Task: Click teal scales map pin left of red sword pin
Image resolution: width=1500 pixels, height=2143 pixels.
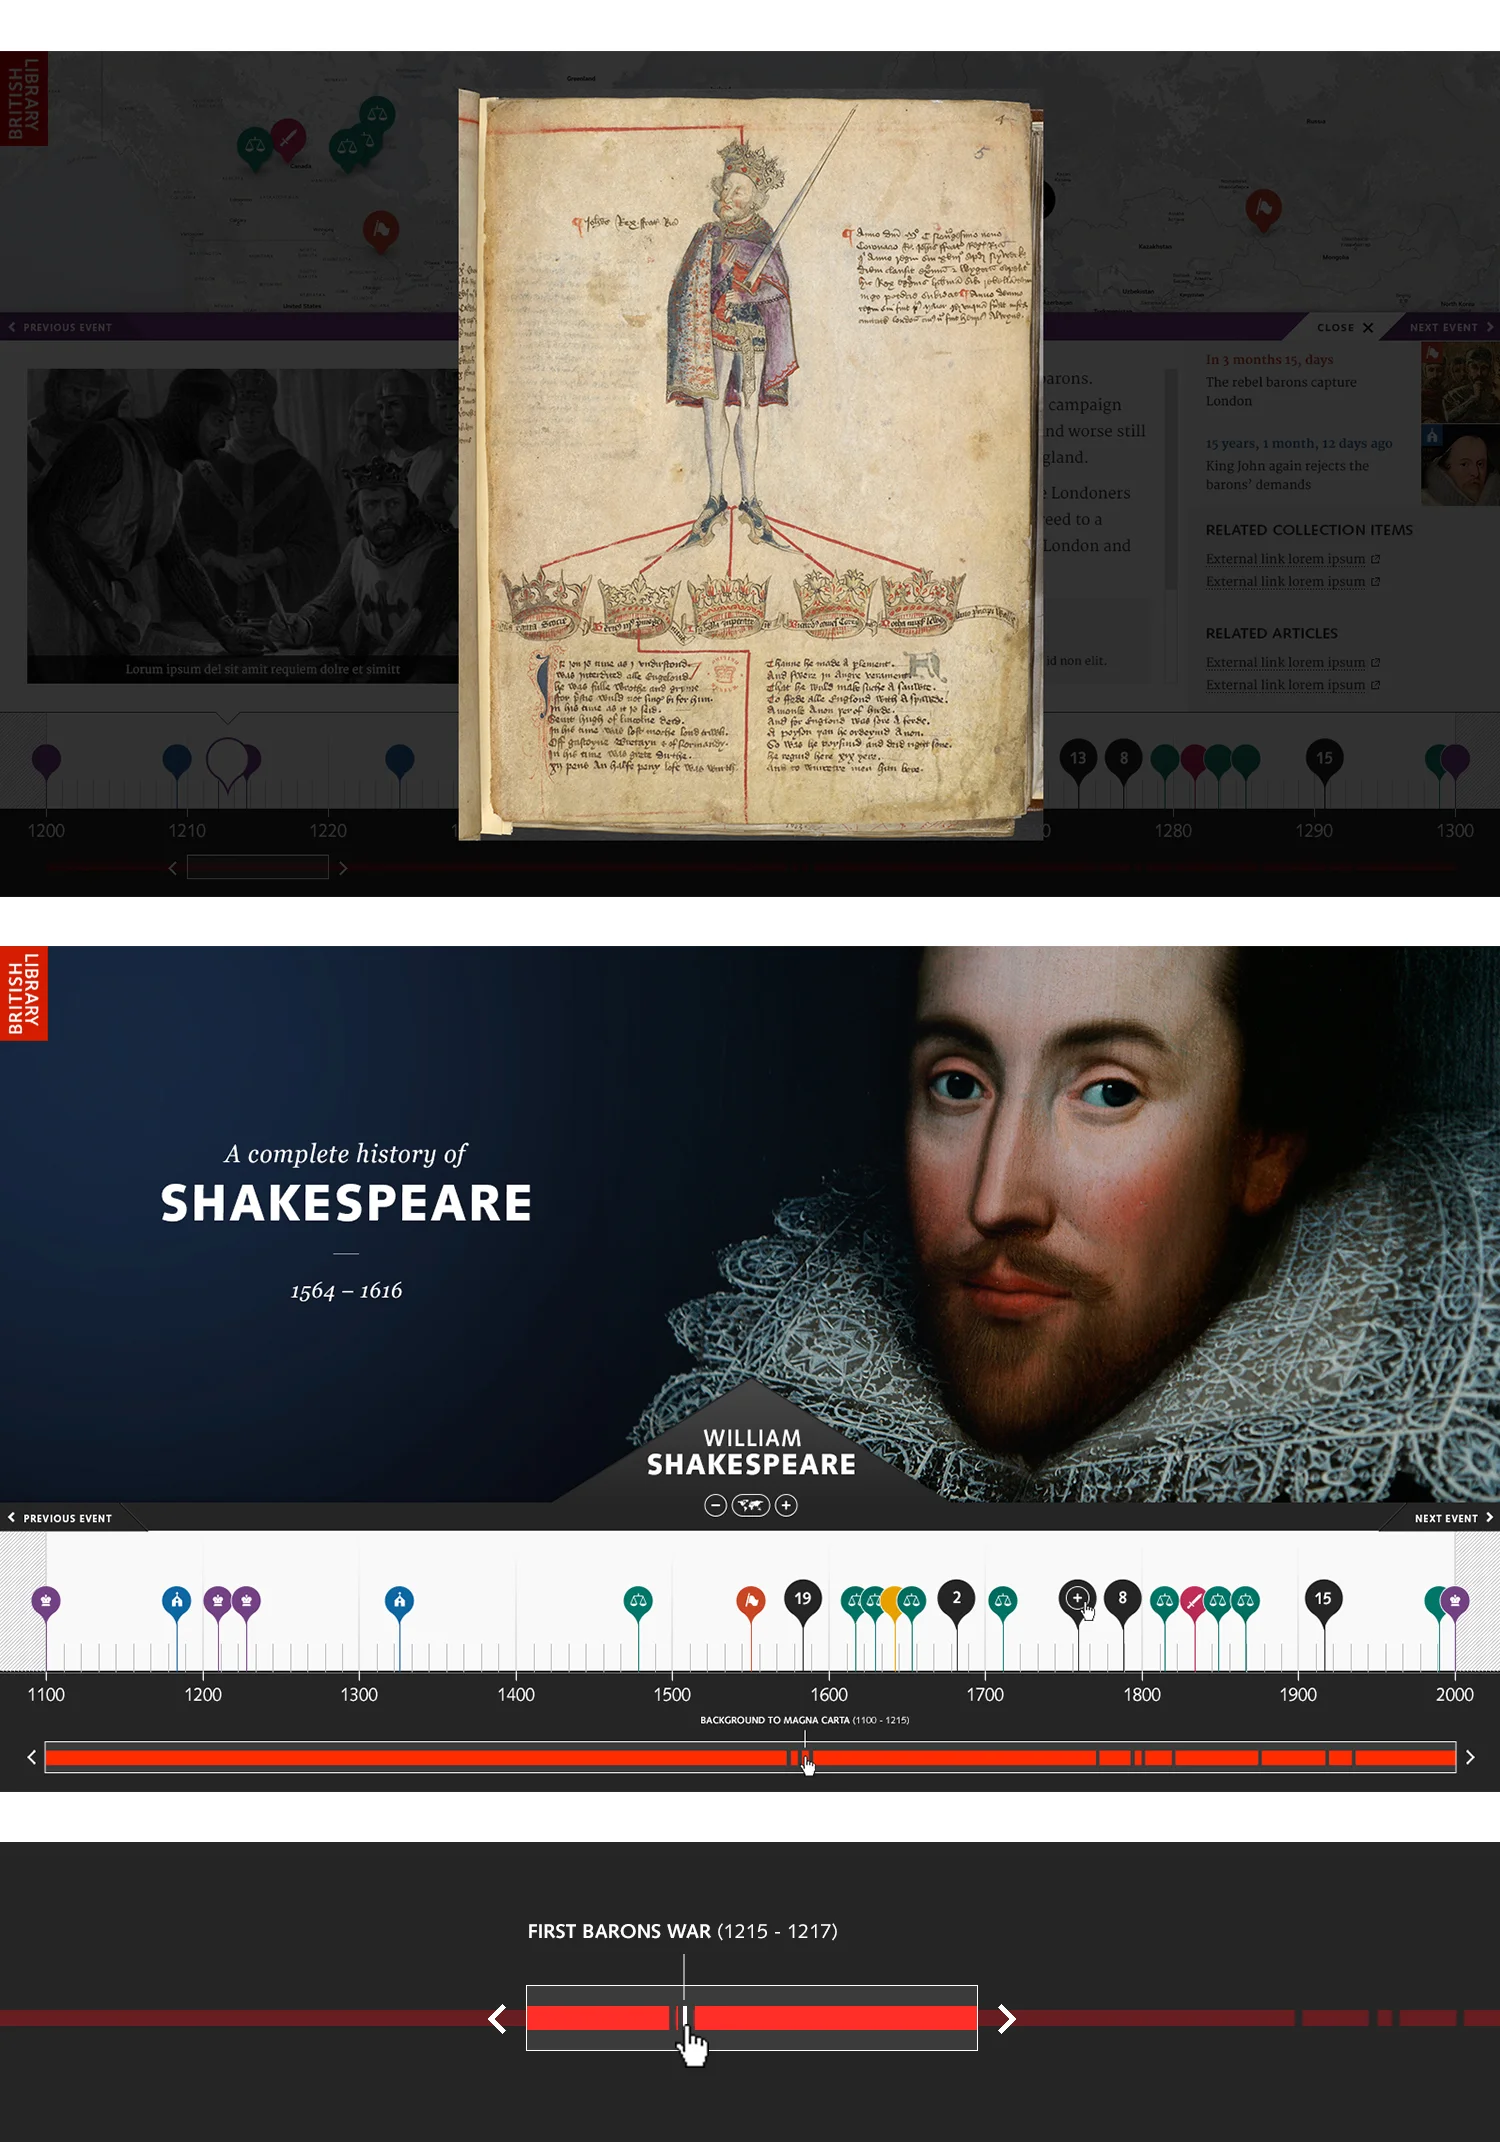Action: 255,146
